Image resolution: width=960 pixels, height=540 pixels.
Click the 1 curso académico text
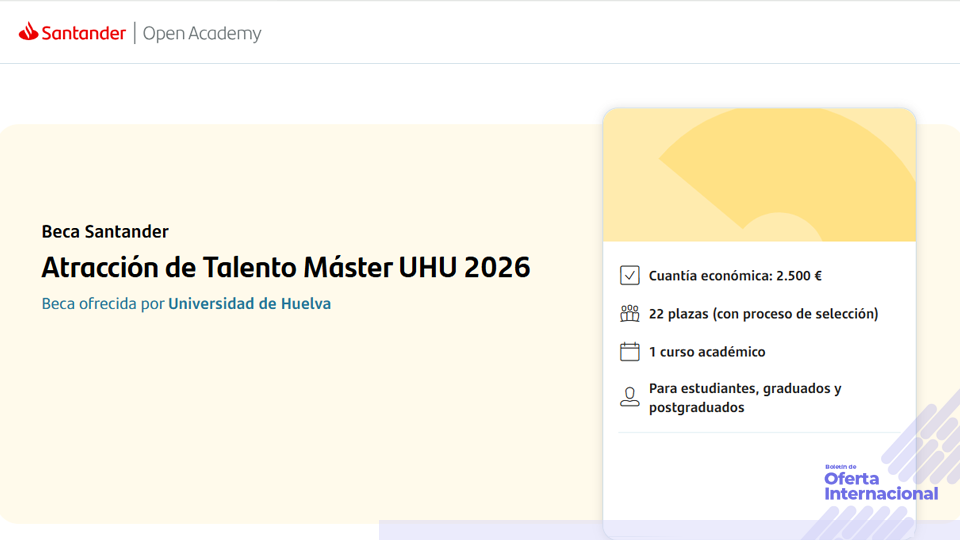(706, 352)
